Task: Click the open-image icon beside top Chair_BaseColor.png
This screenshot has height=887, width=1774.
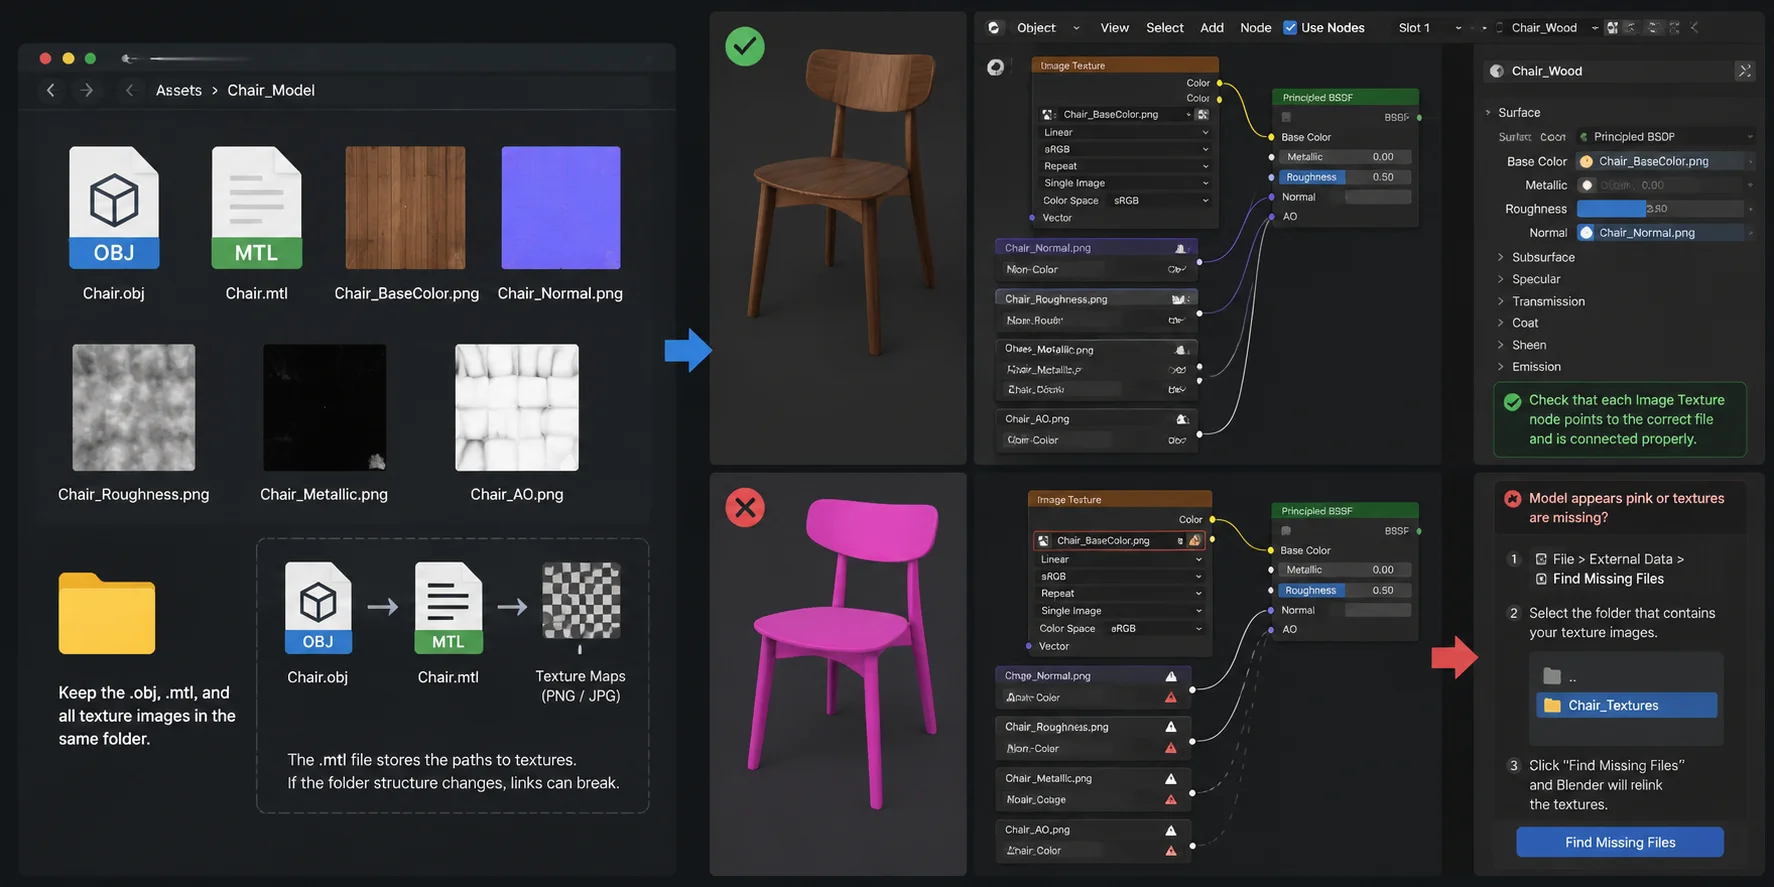Action: tap(1203, 114)
